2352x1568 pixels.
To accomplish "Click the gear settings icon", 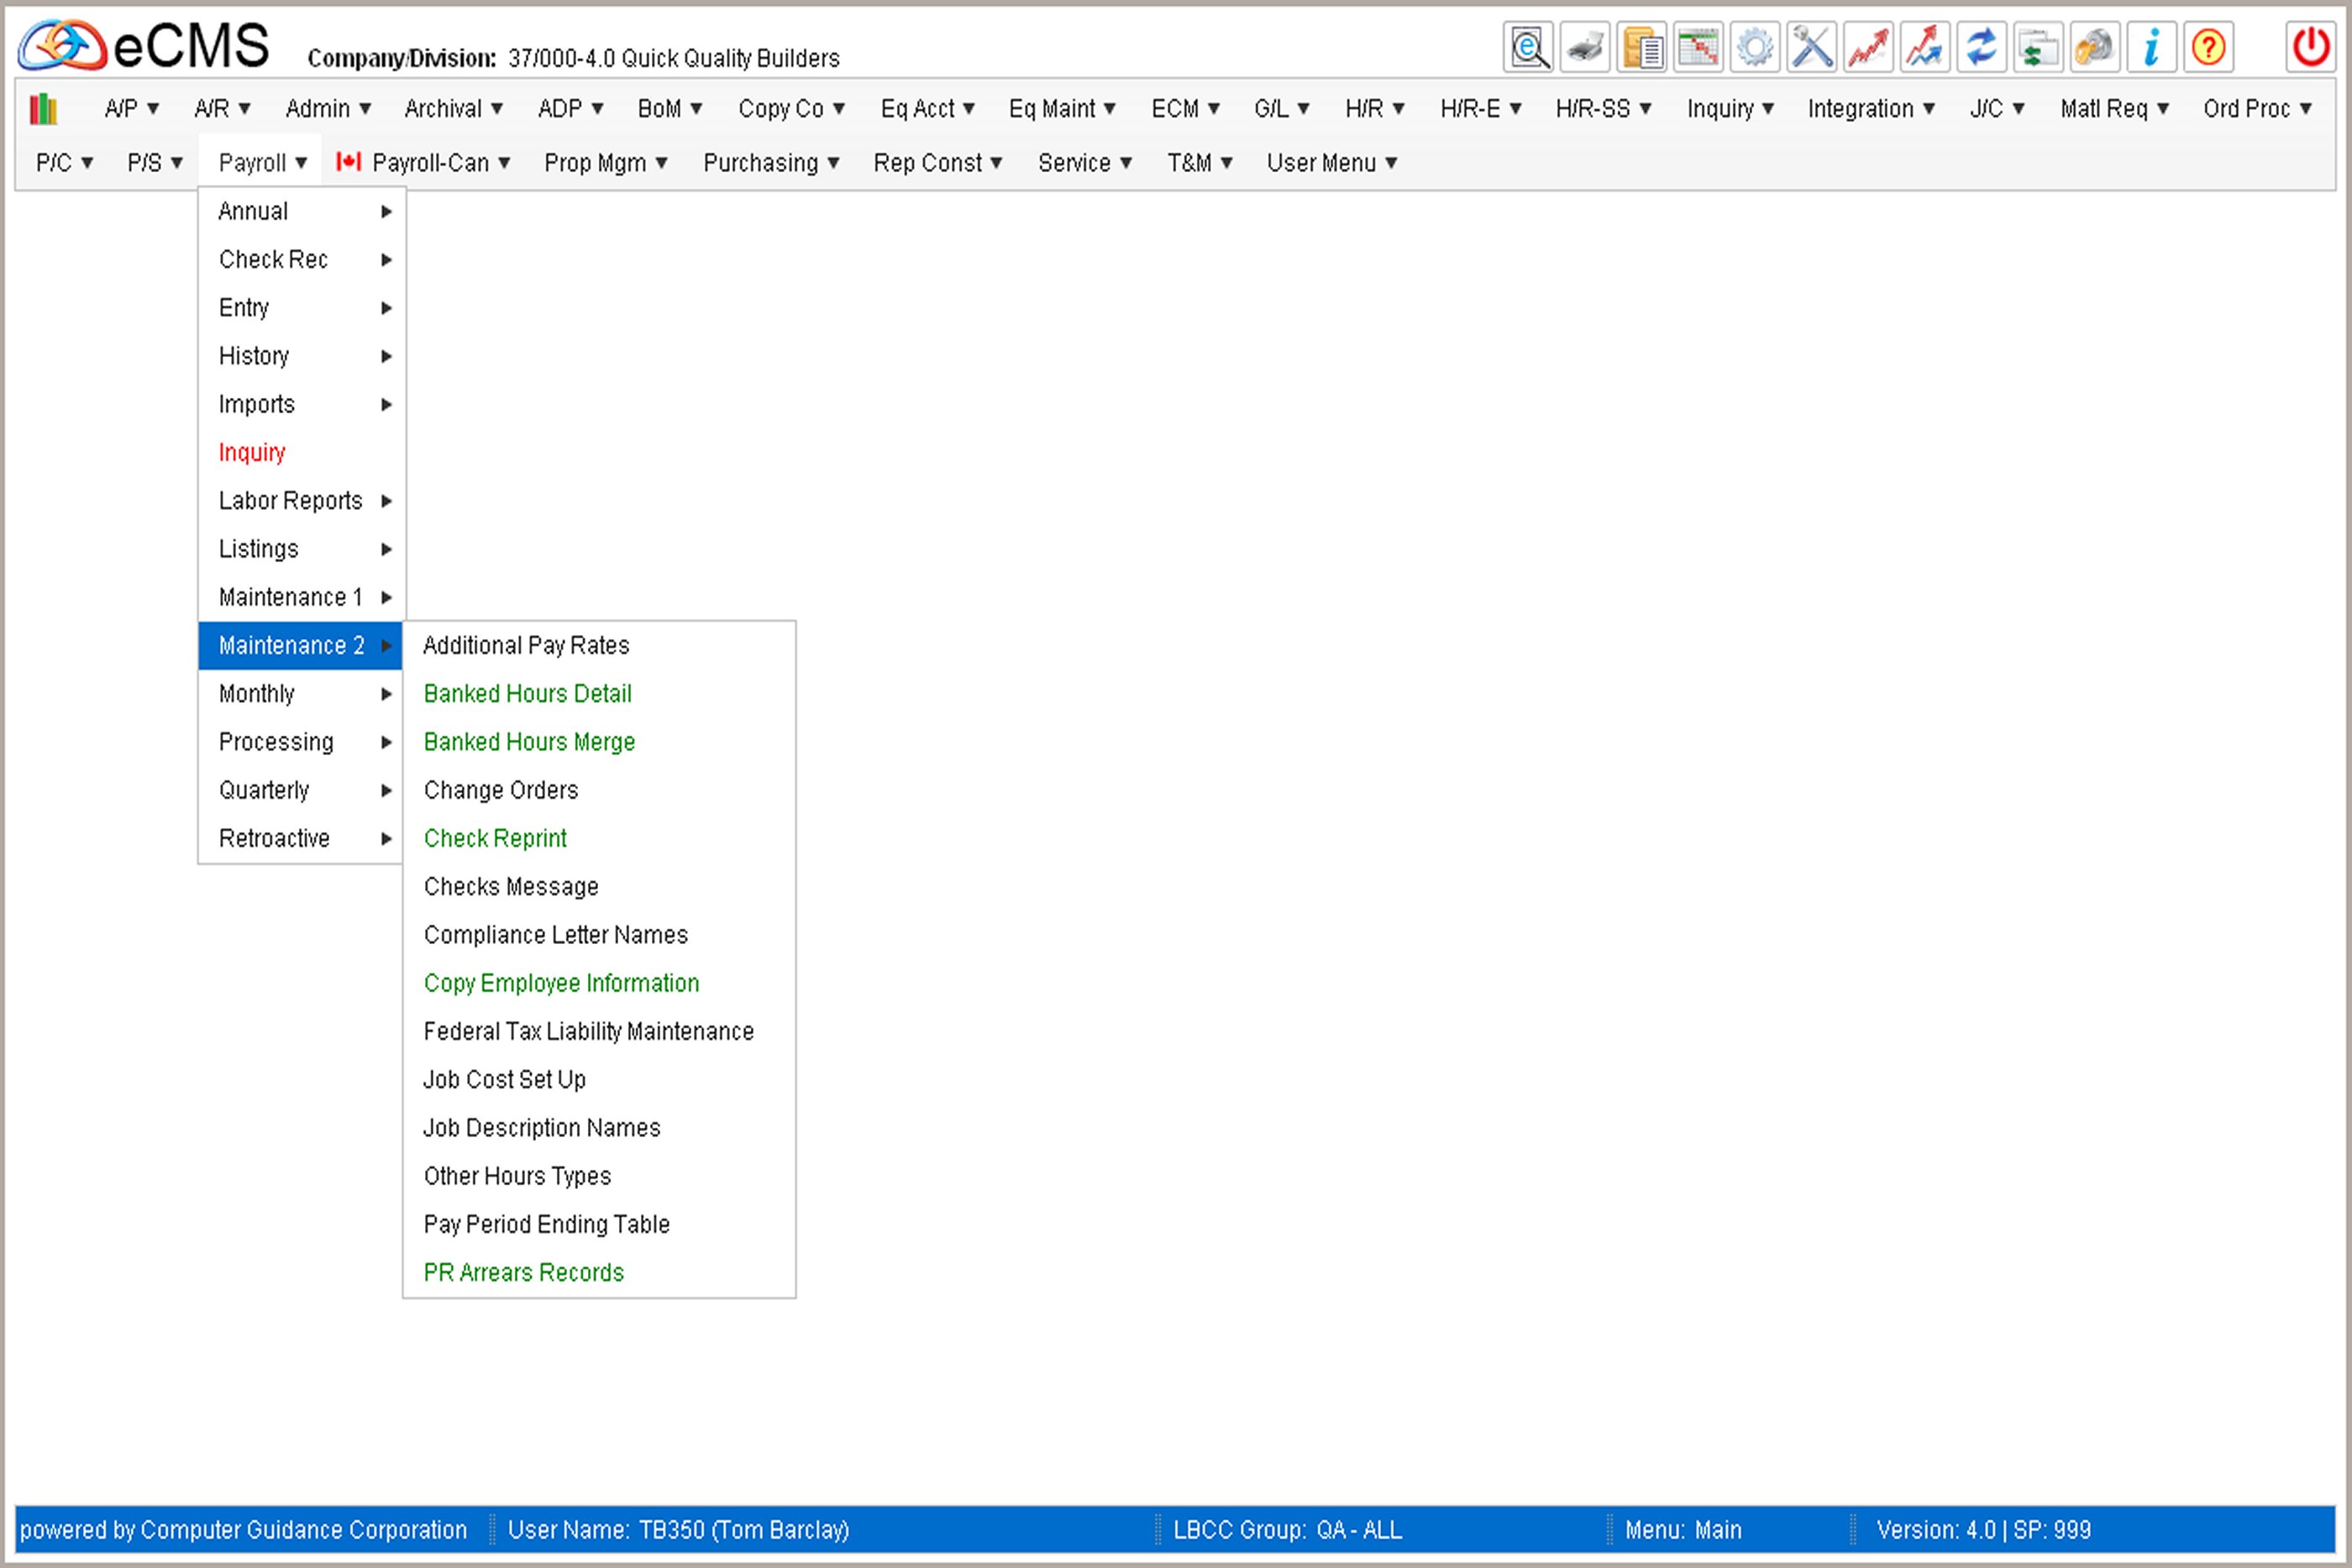I will [x=1754, y=47].
